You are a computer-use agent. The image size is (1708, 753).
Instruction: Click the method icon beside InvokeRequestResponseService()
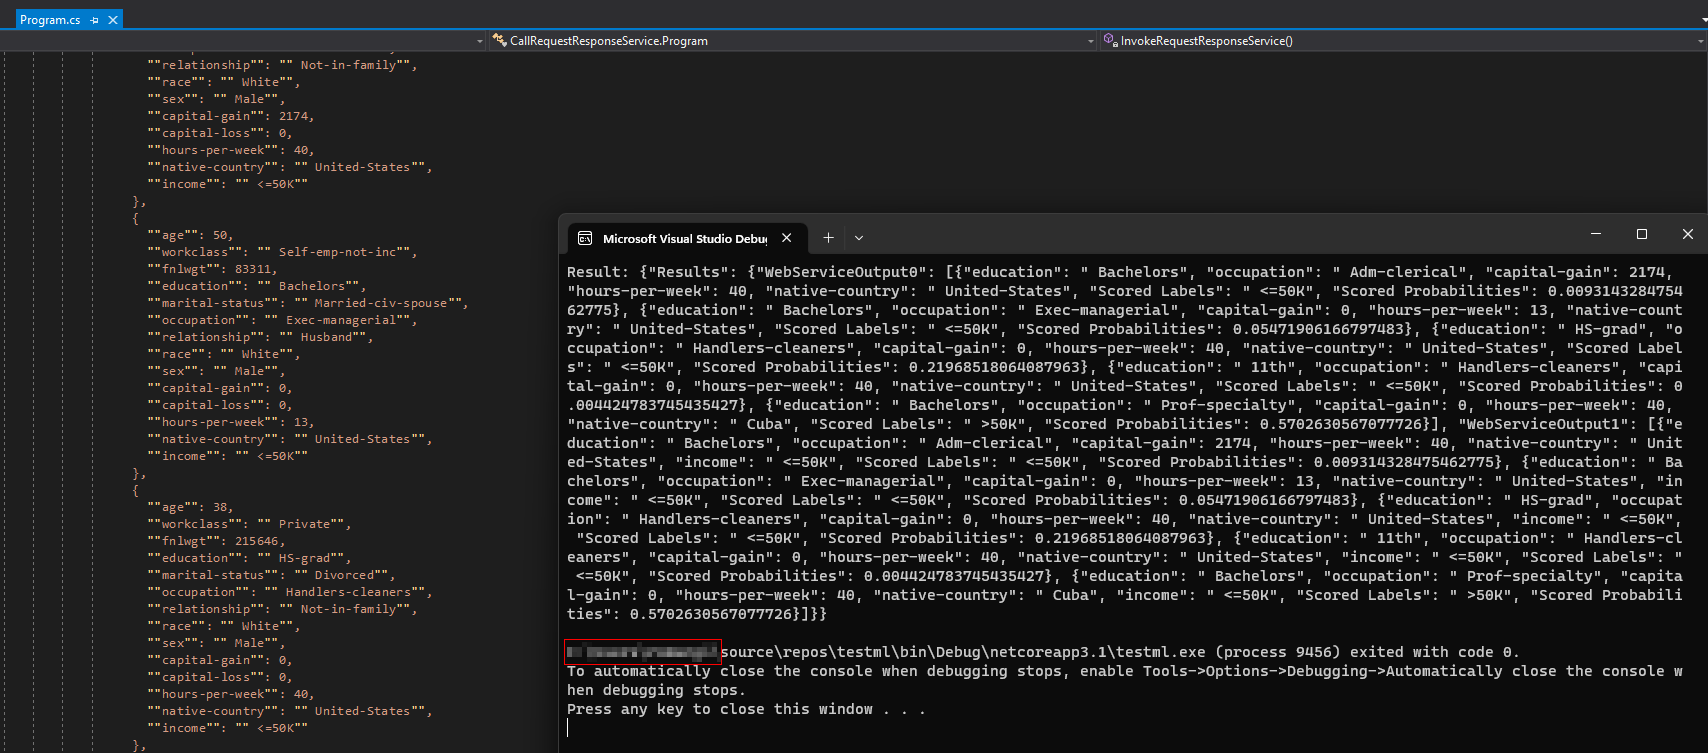click(x=1110, y=41)
